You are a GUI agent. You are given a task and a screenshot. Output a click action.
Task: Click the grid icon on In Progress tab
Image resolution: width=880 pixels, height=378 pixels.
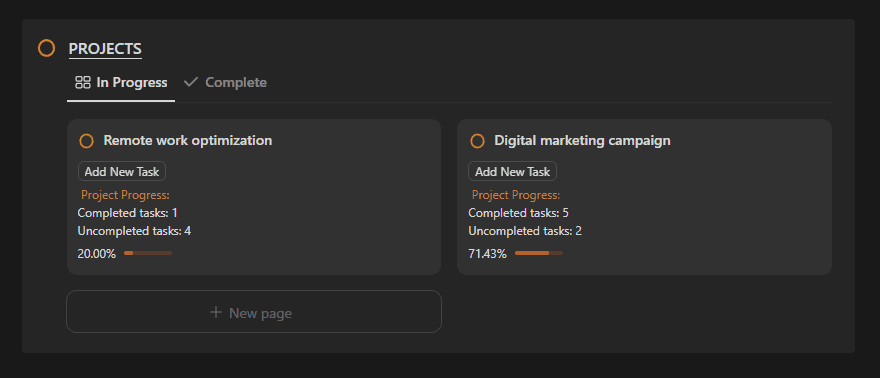point(82,82)
